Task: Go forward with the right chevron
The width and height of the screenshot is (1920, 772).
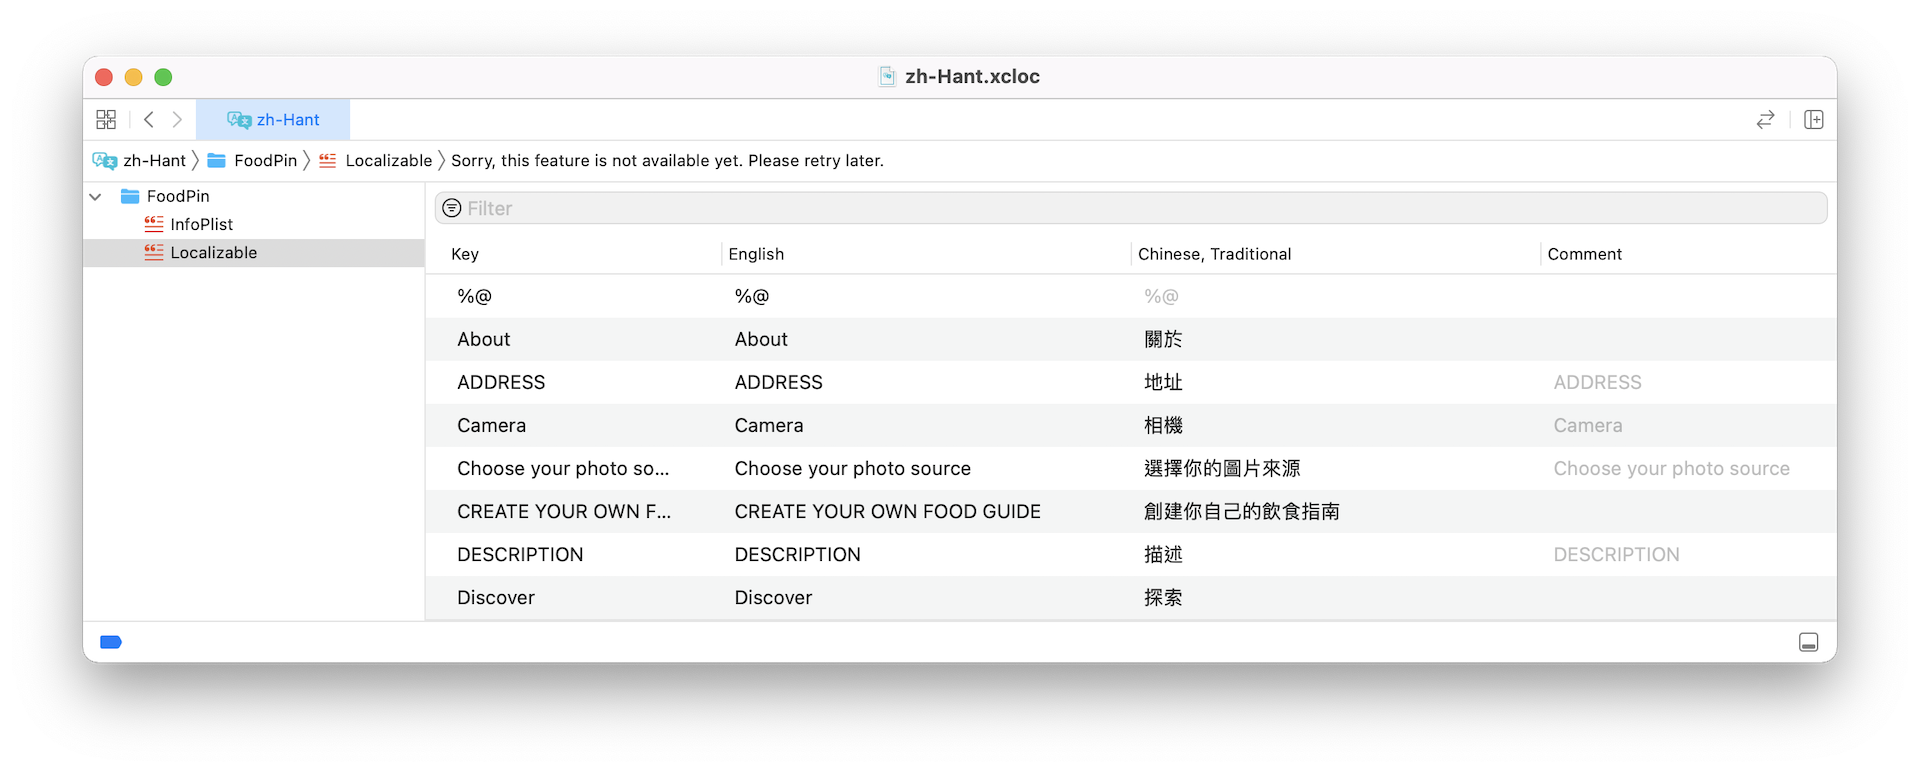Action: click(x=177, y=120)
